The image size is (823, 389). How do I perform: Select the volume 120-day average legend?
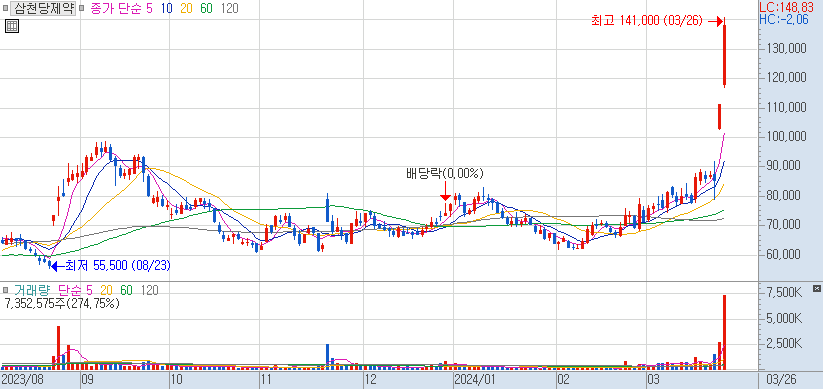(x=149, y=290)
